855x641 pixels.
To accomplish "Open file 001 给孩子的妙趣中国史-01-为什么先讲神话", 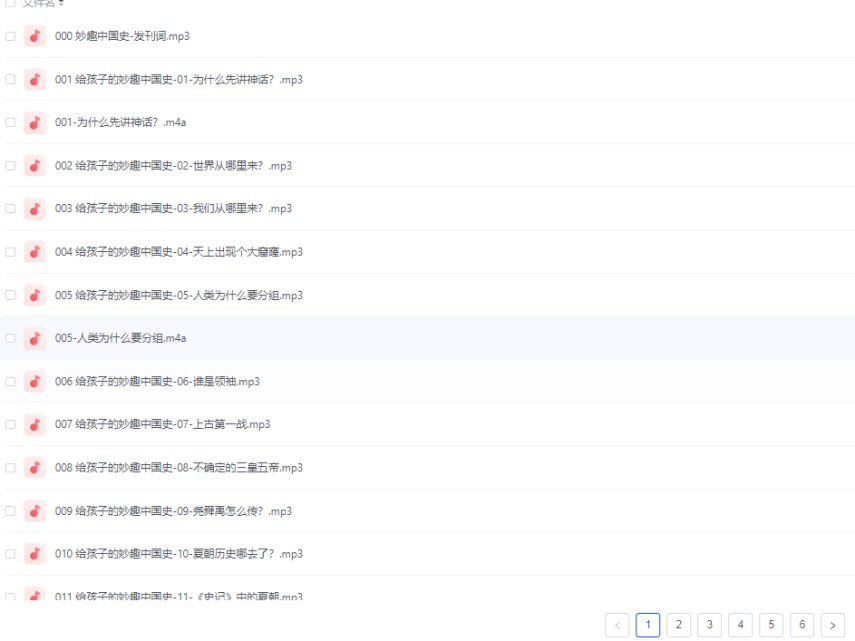I will pos(178,80).
